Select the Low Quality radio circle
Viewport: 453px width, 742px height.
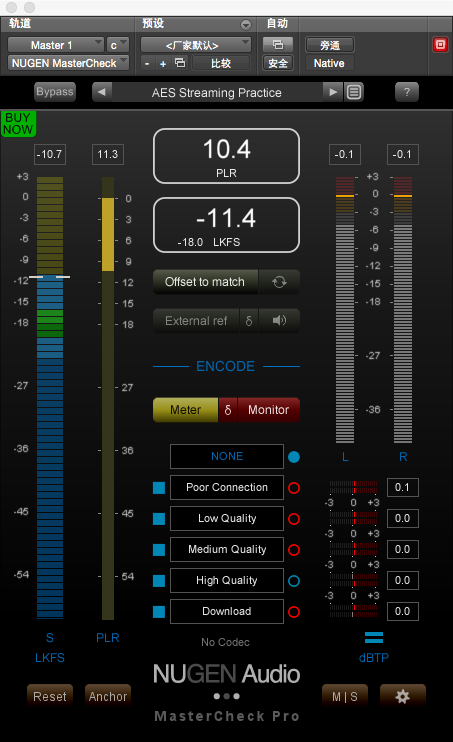pyautogui.click(x=294, y=519)
